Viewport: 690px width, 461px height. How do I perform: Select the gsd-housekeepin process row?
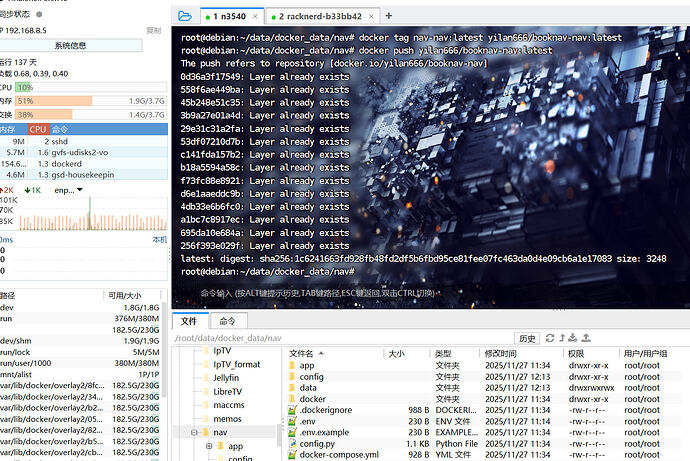coord(84,175)
